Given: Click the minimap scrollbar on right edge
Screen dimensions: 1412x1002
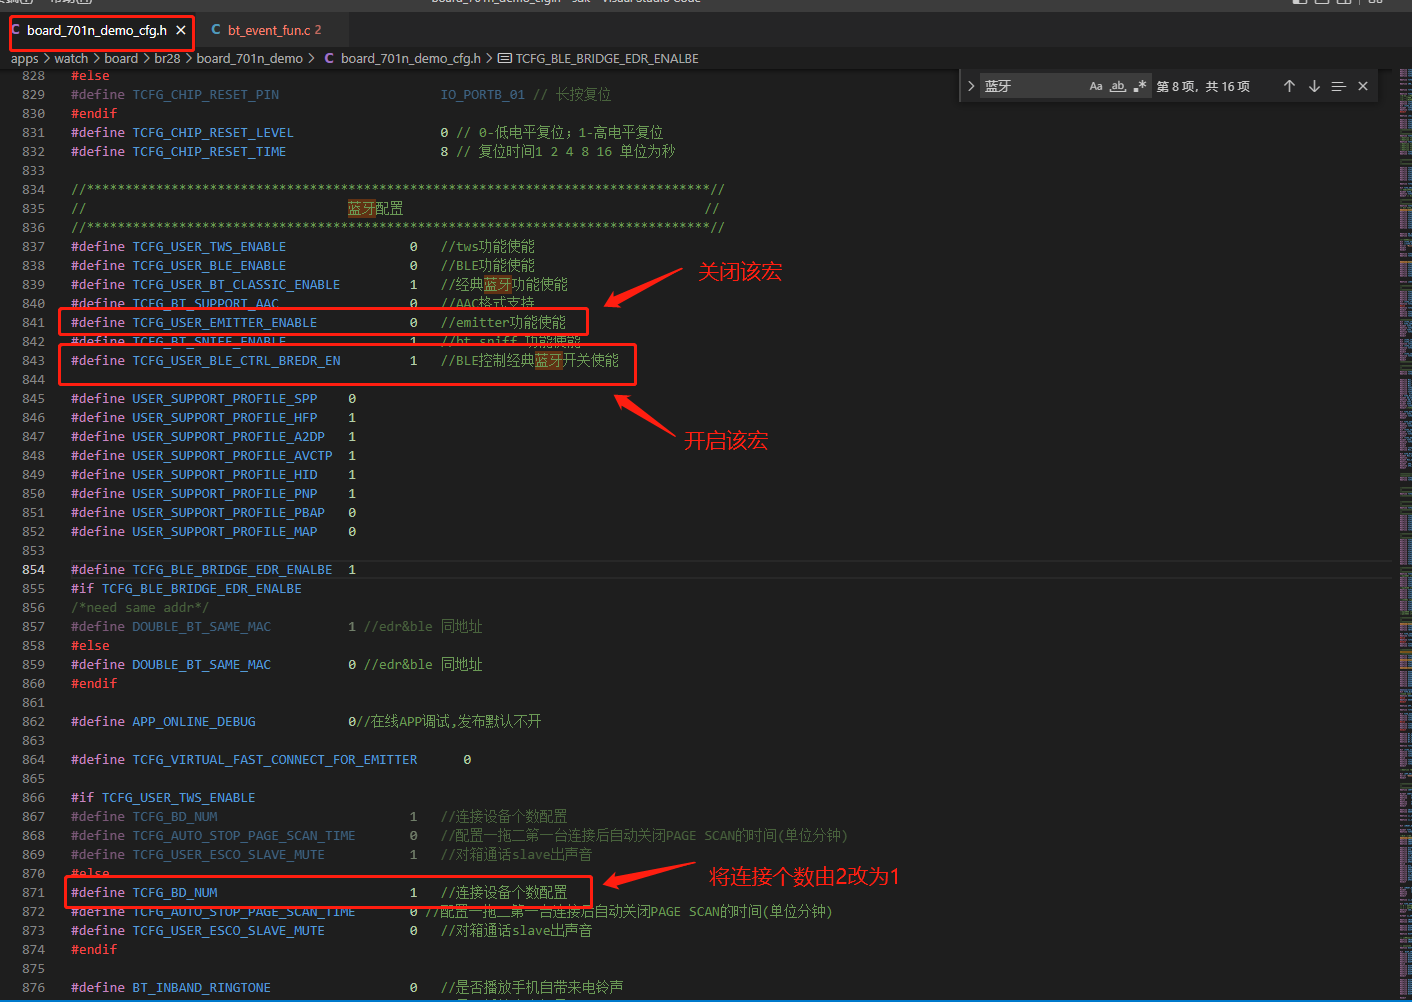Looking at the screenshot, I should (x=1404, y=500).
